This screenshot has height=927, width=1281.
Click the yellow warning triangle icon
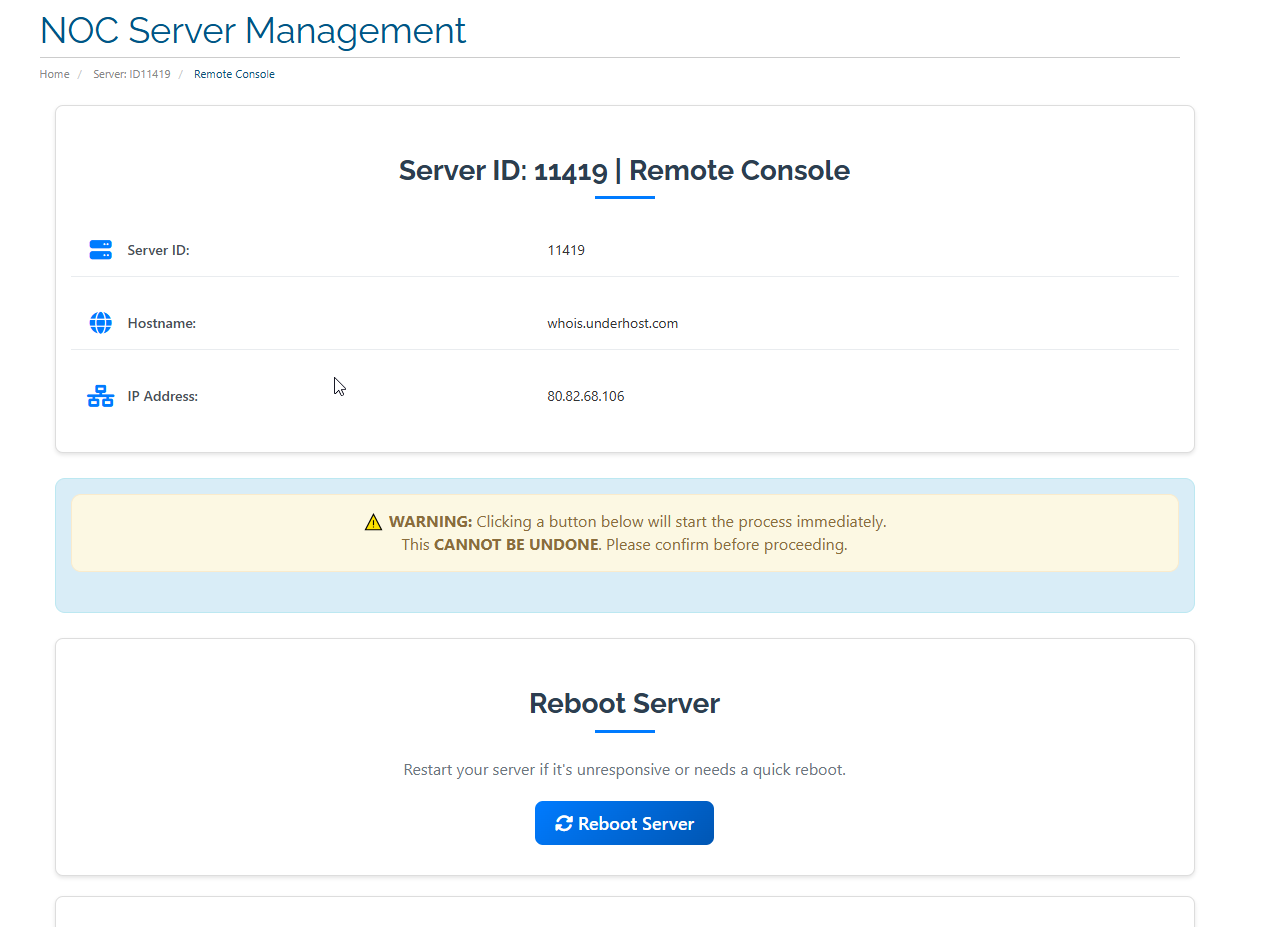click(x=372, y=521)
